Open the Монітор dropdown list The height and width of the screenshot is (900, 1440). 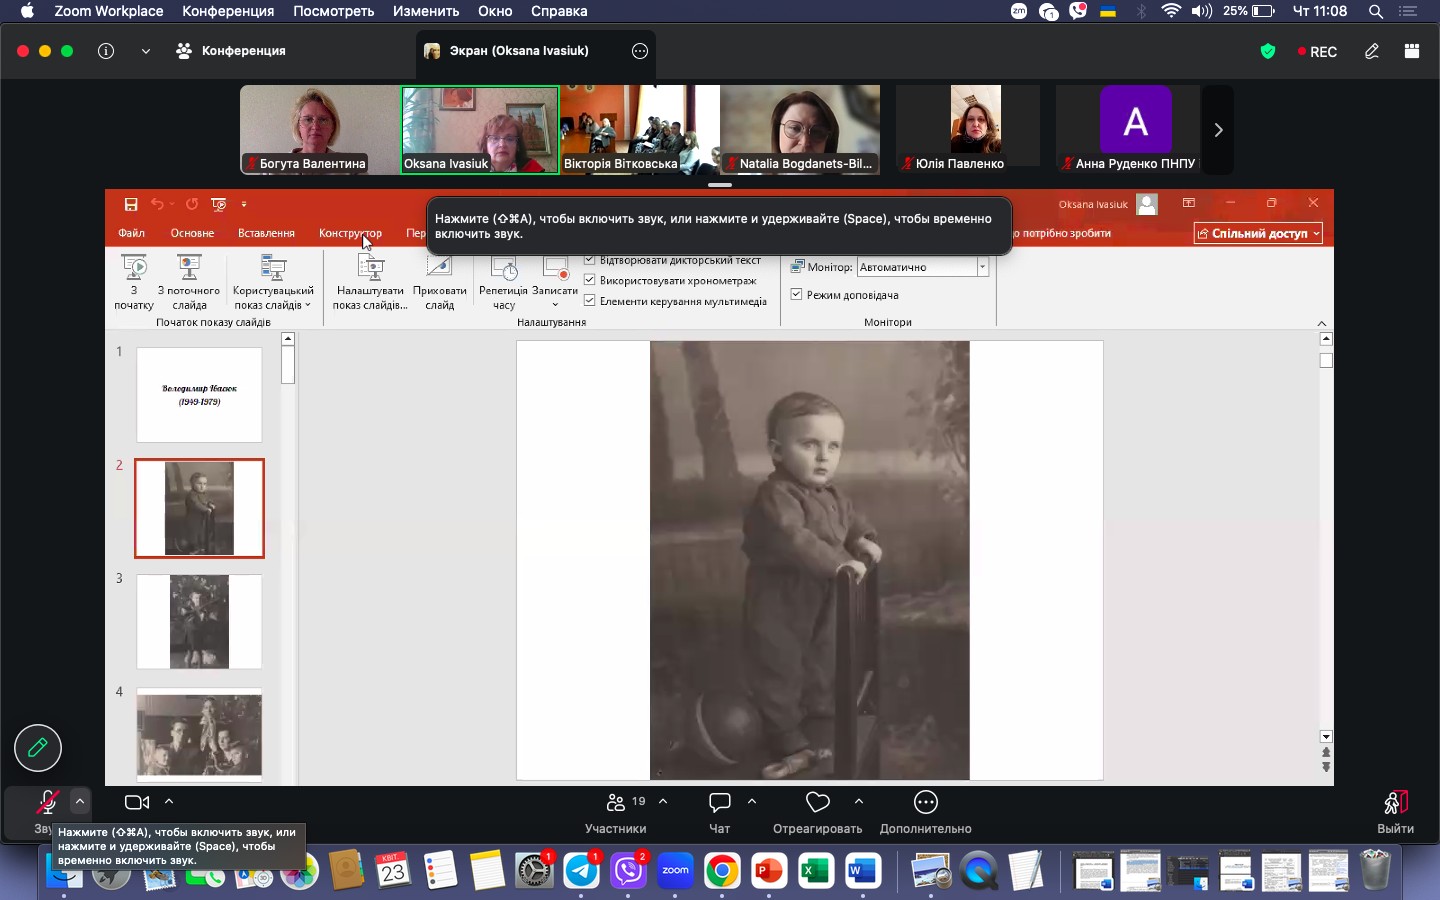pos(982,267)
